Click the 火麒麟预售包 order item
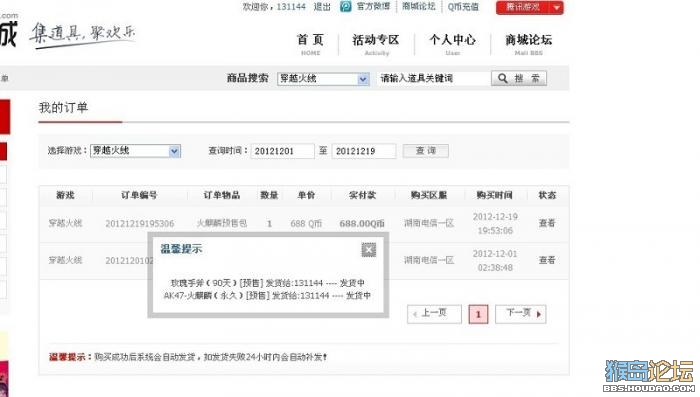The image size is (700, 397). click(x=222, y=223)
